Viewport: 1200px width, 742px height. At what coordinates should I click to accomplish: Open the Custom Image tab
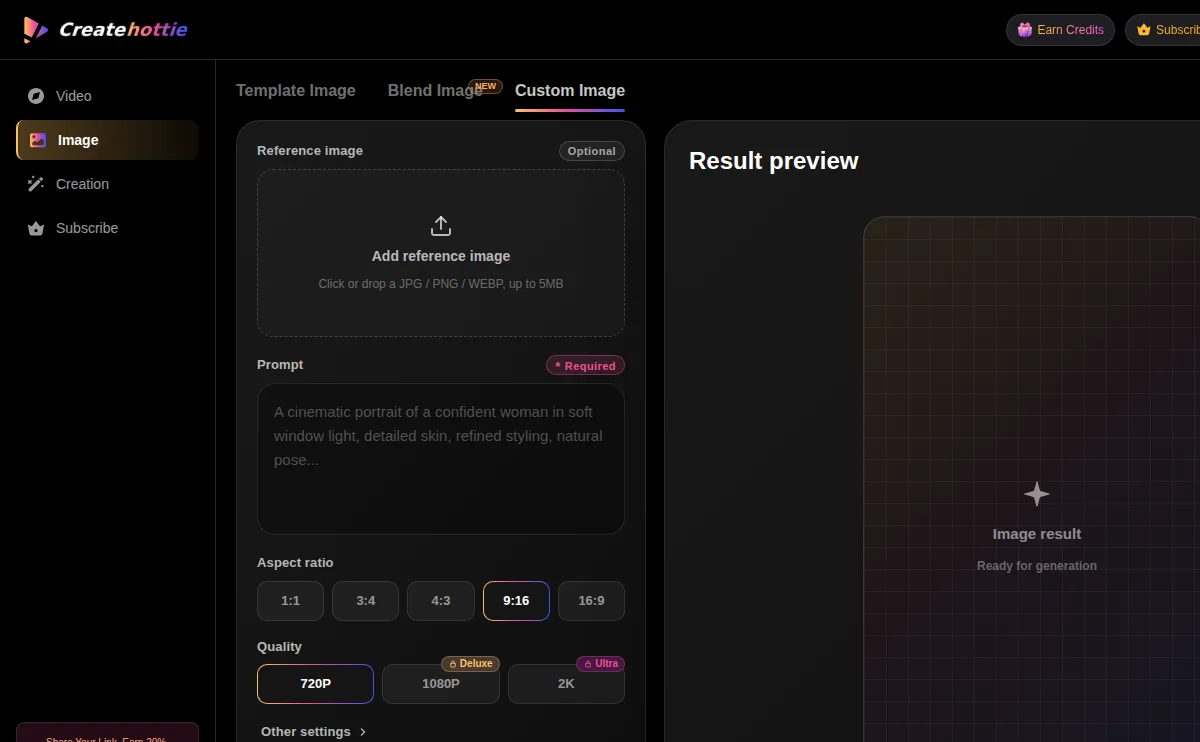[x=570, y=90]
